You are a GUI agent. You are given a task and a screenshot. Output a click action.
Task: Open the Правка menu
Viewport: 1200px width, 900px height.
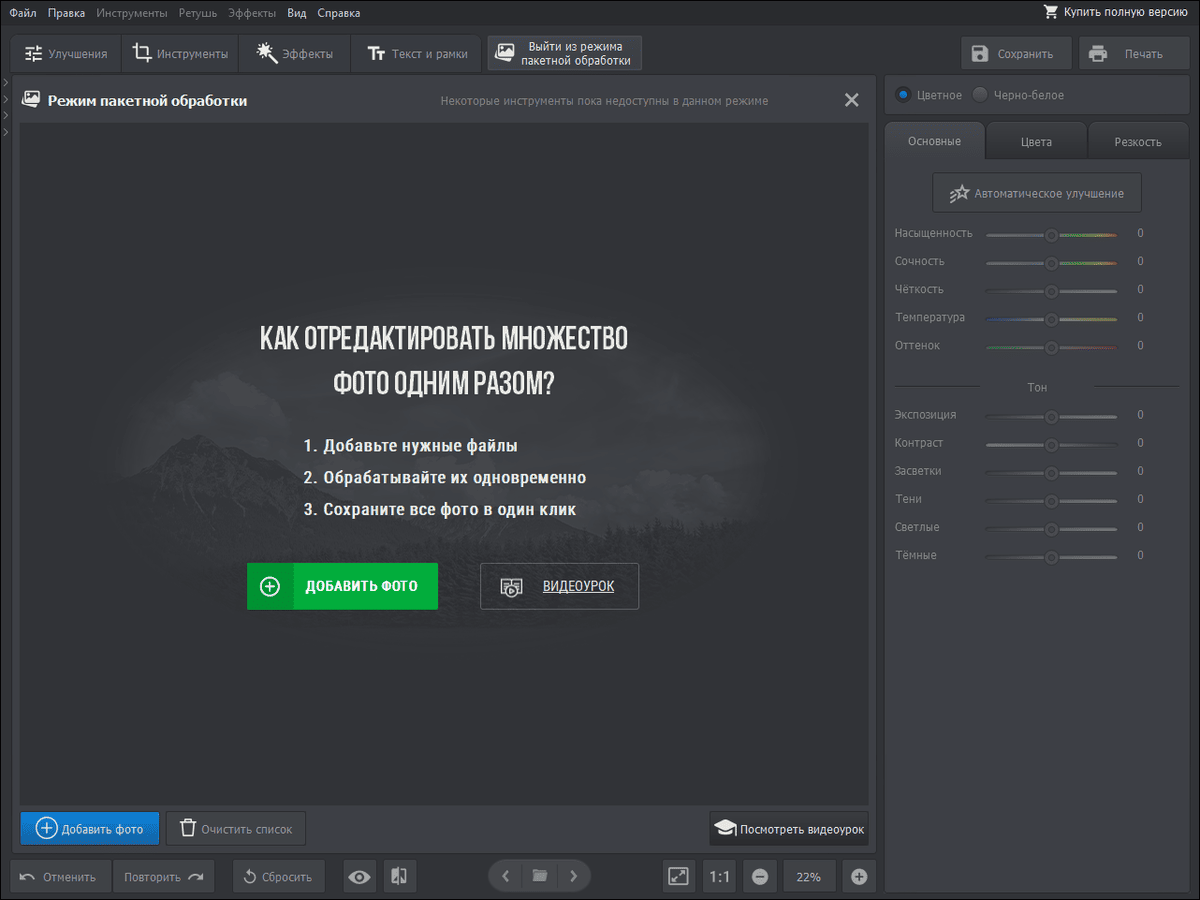click(67, 13)
